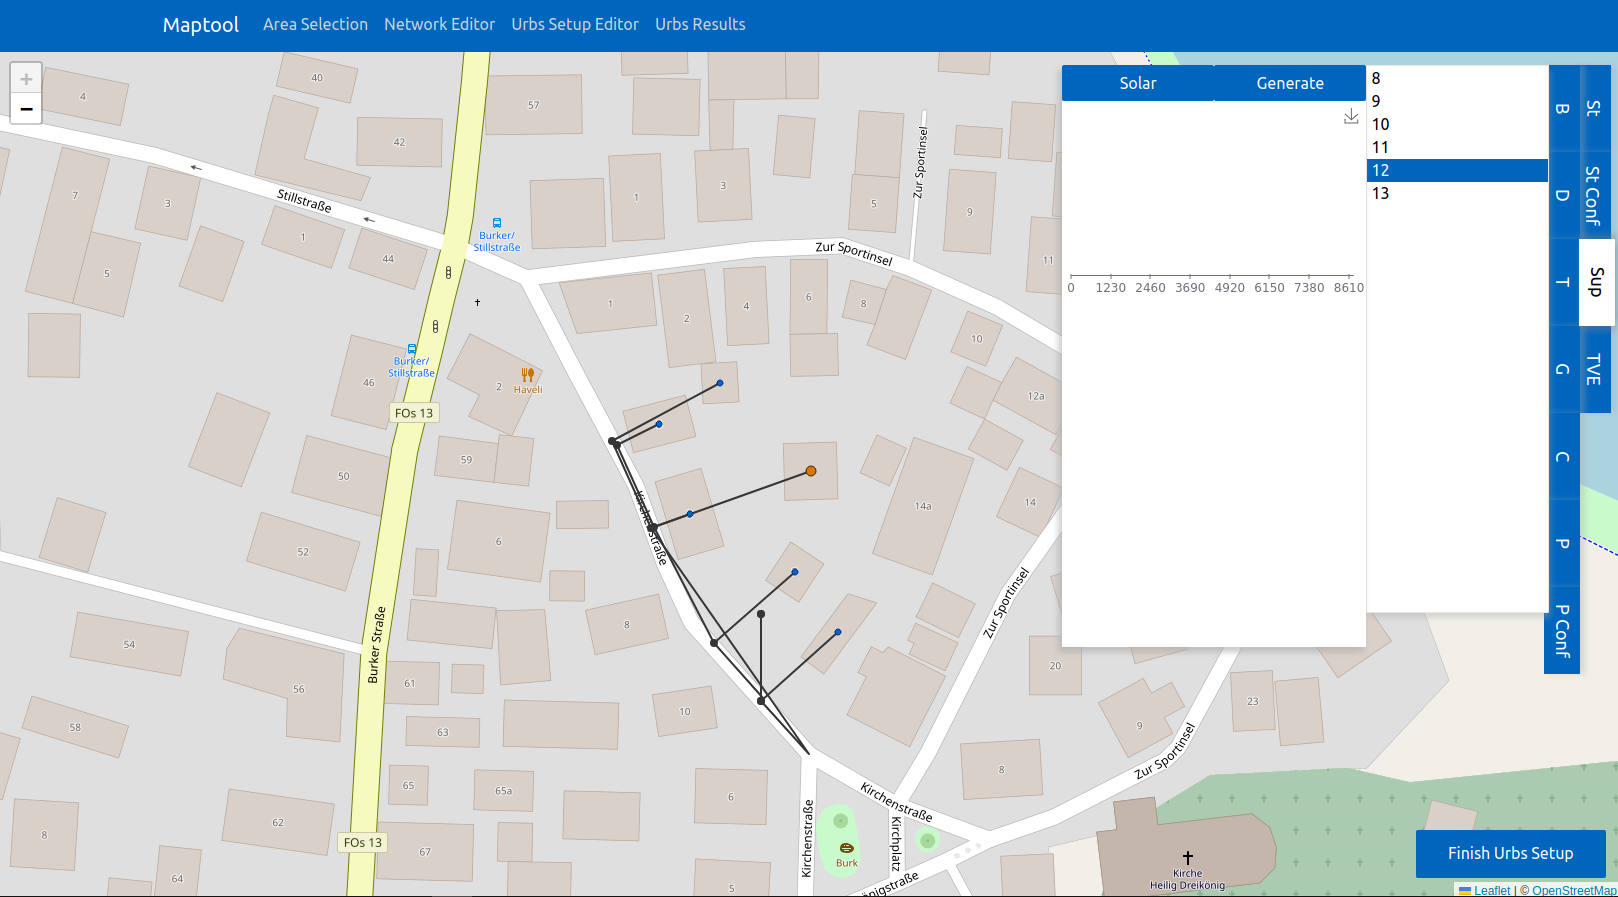Click the Generate button
The height and width of the screenshot is (897, 1618).
(1290, 83)
